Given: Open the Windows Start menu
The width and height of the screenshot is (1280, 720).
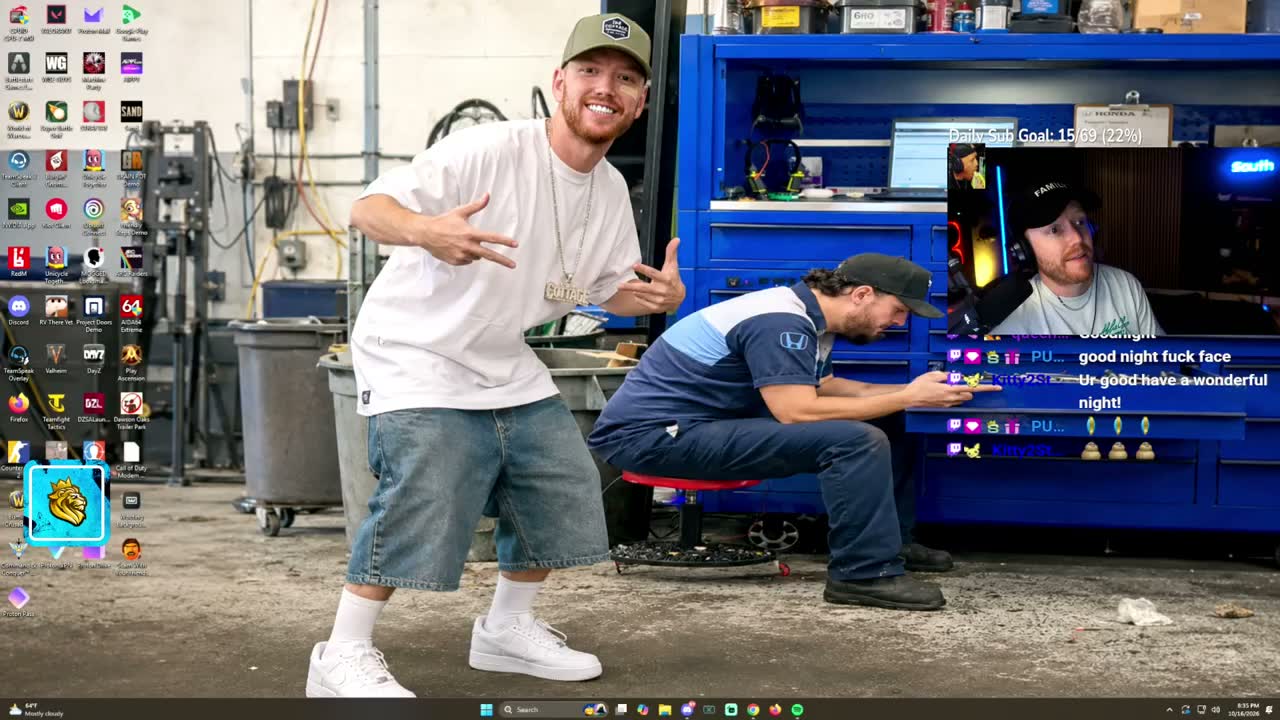Looking at the screenshot, I should (486, 709).
